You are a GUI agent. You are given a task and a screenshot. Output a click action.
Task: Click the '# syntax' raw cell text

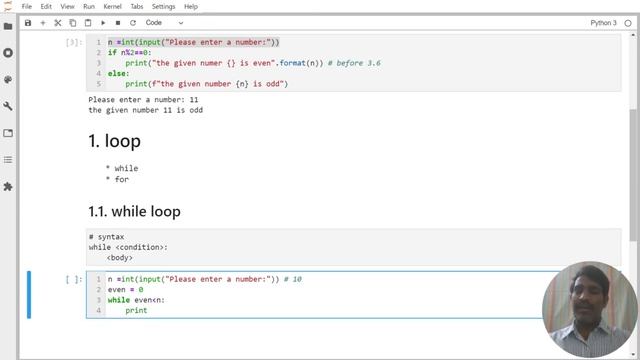pyautogui.click(x=107, y=237)
